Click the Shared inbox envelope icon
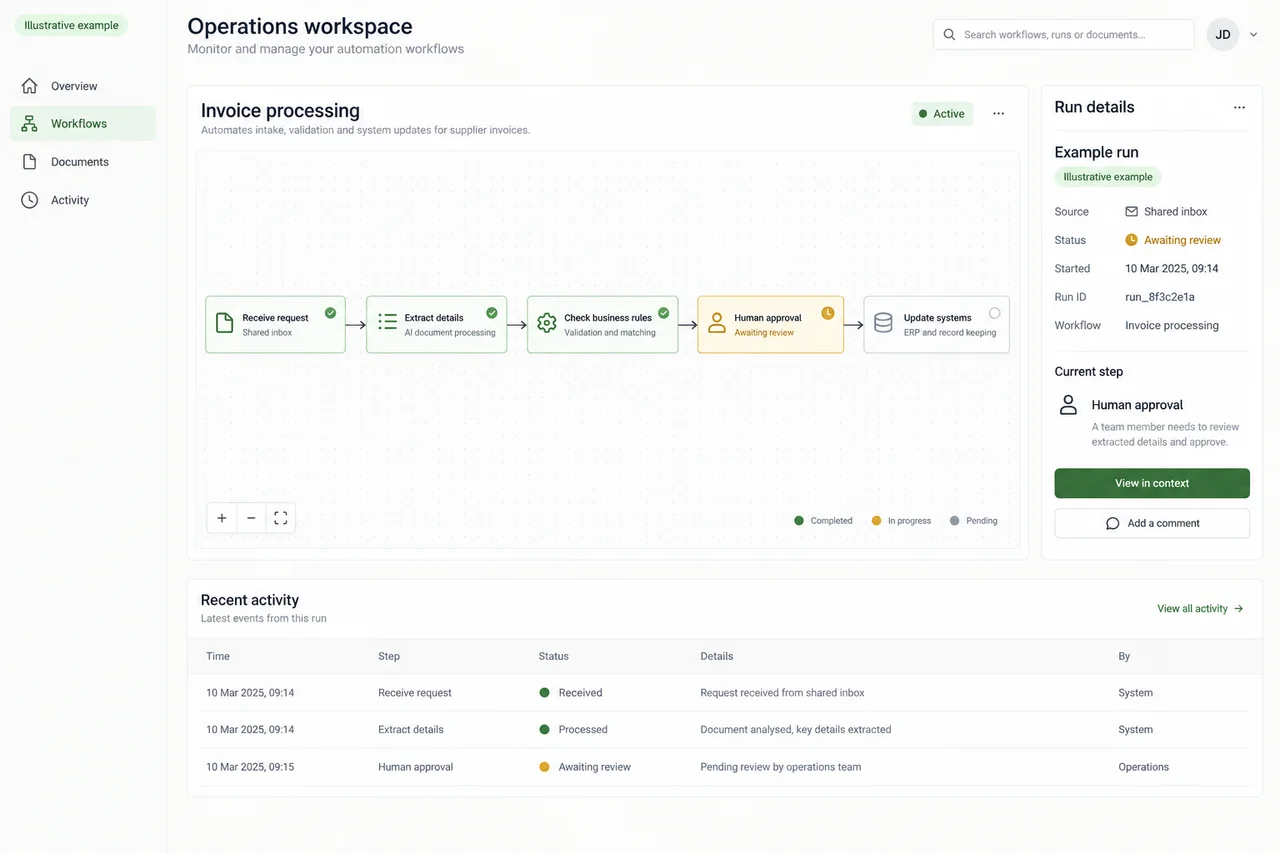 pos(1132,212)
